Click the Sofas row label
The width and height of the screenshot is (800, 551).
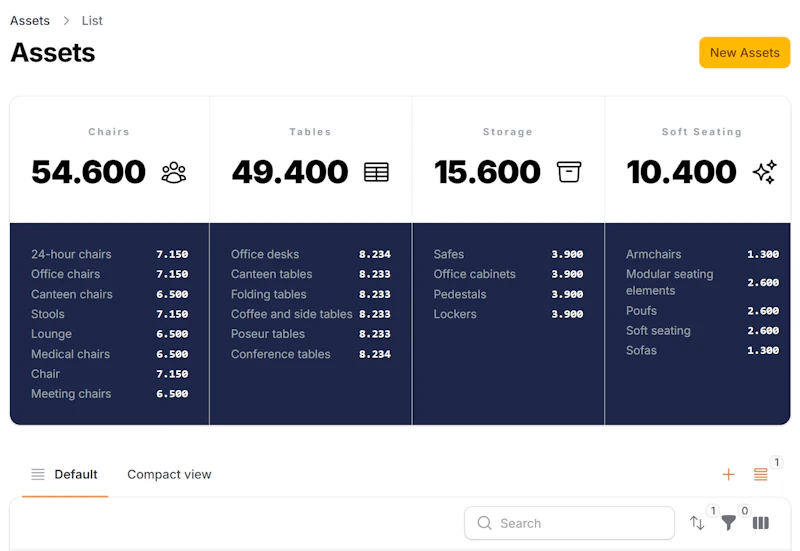pos(641,350)
